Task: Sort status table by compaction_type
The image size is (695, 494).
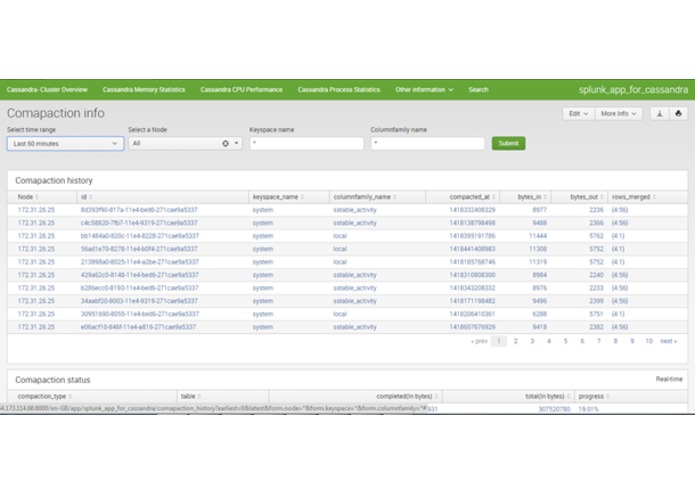Action: pyautogui.click(x=44, y=396)
